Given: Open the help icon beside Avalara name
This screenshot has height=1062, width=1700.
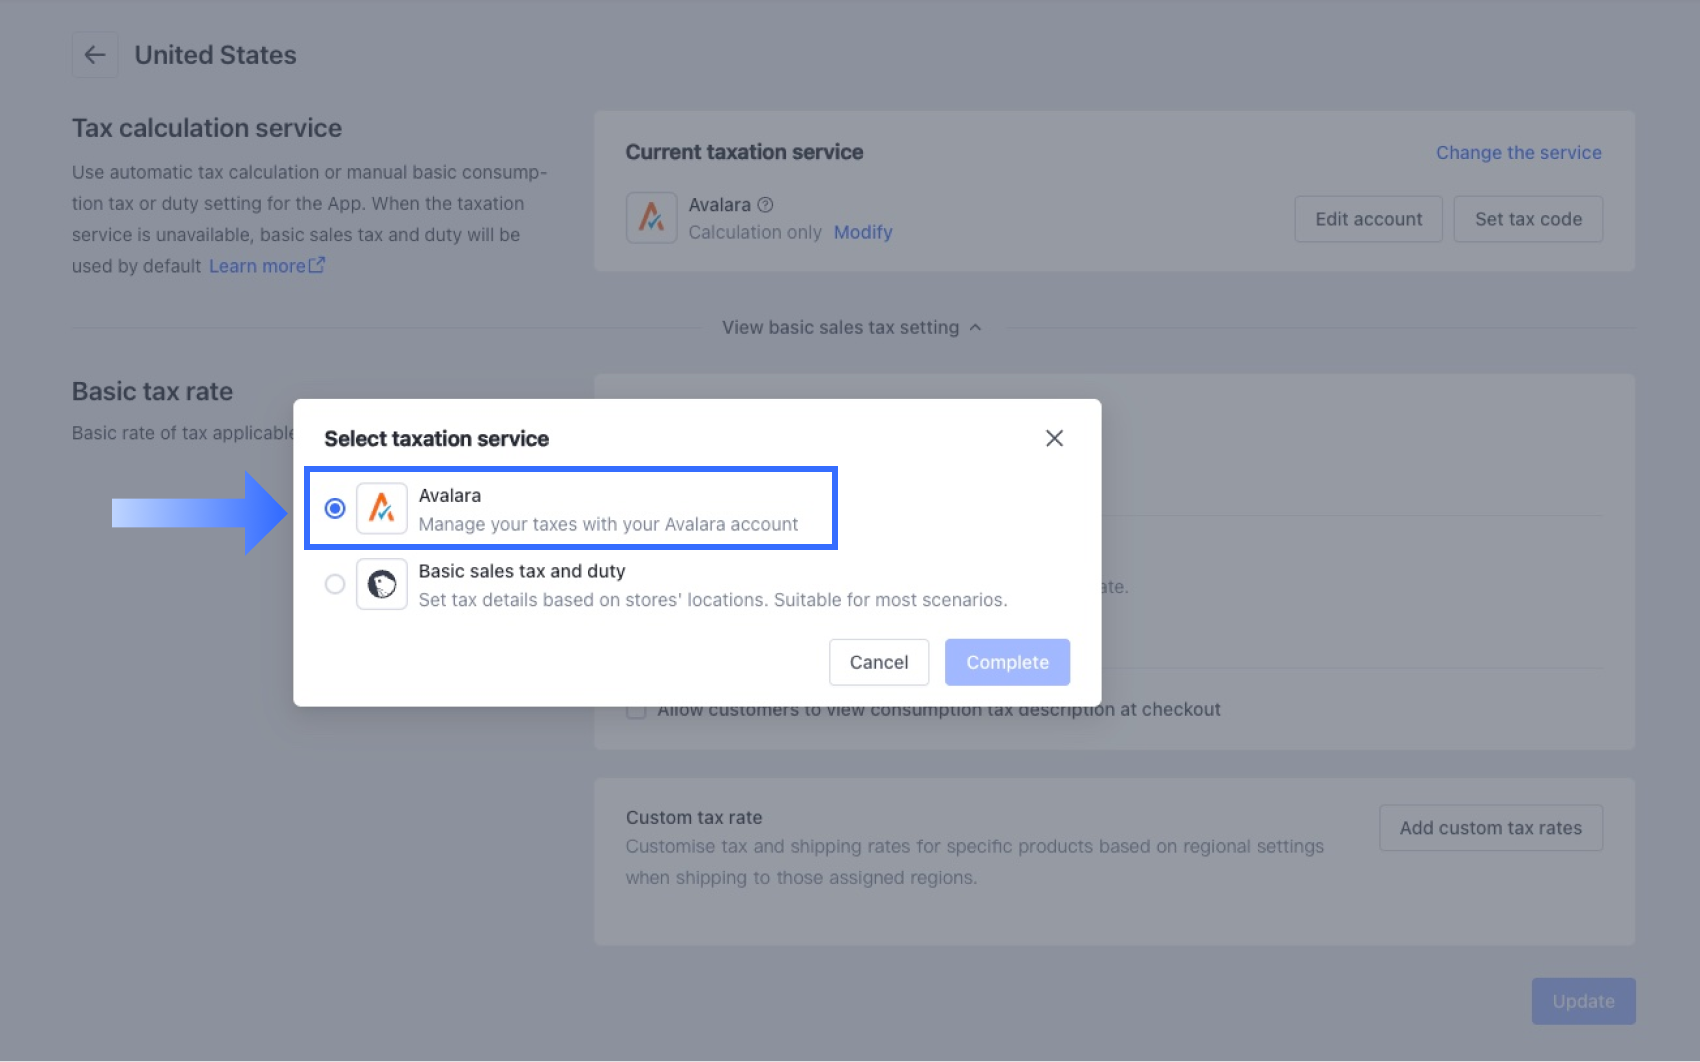Looking at the screenshot, I should [x=766, y=205].
